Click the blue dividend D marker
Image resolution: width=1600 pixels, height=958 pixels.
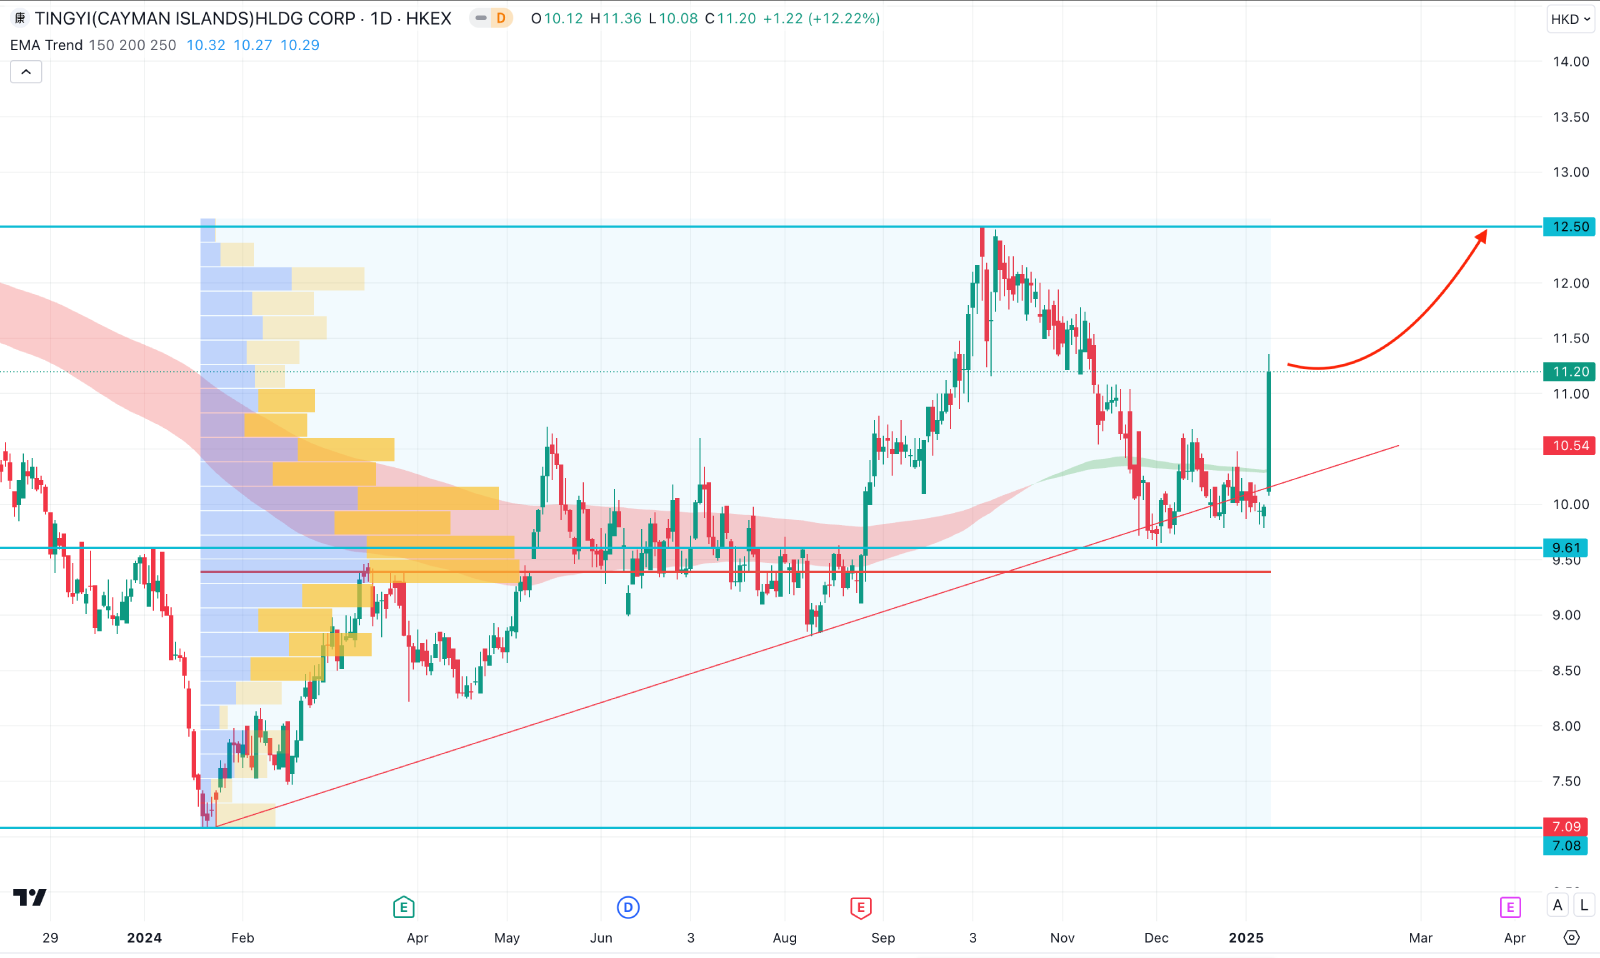(x=628, y=907)
